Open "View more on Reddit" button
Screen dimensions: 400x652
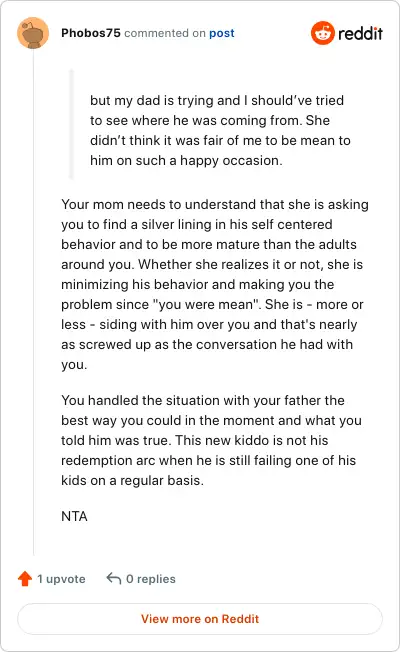coord(200,619)
